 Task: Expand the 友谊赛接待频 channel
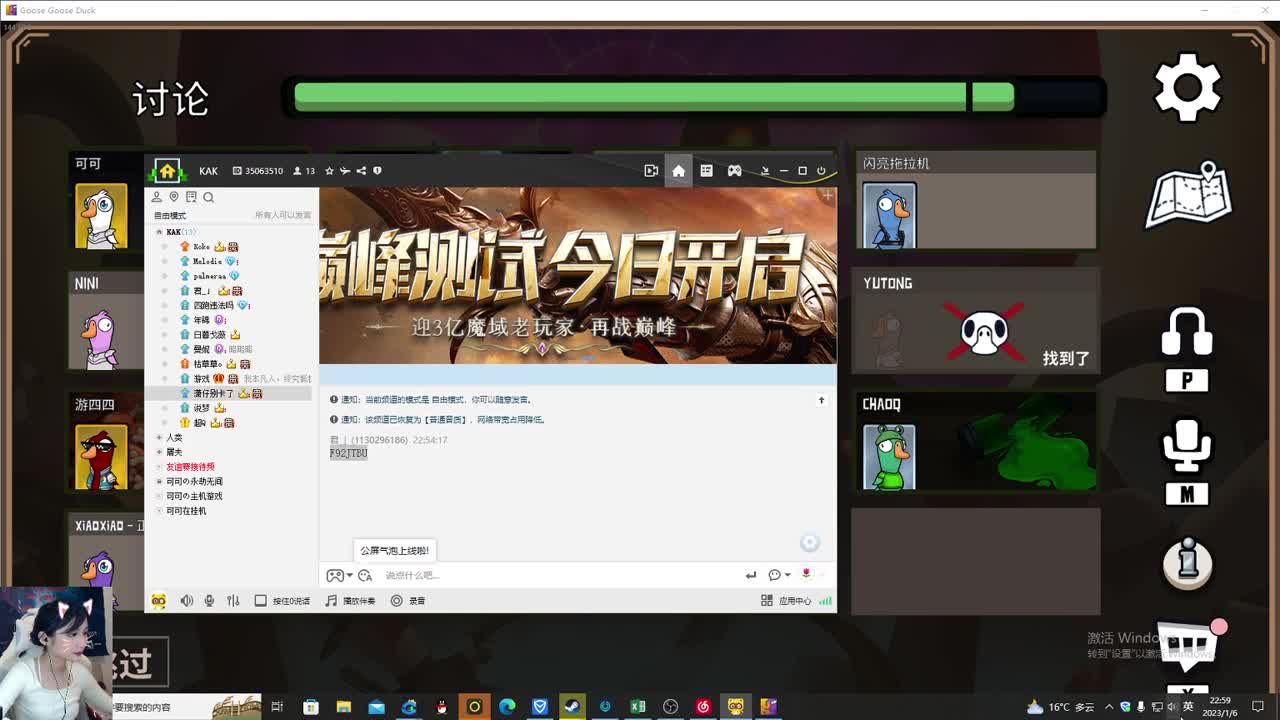coord(159,467)
